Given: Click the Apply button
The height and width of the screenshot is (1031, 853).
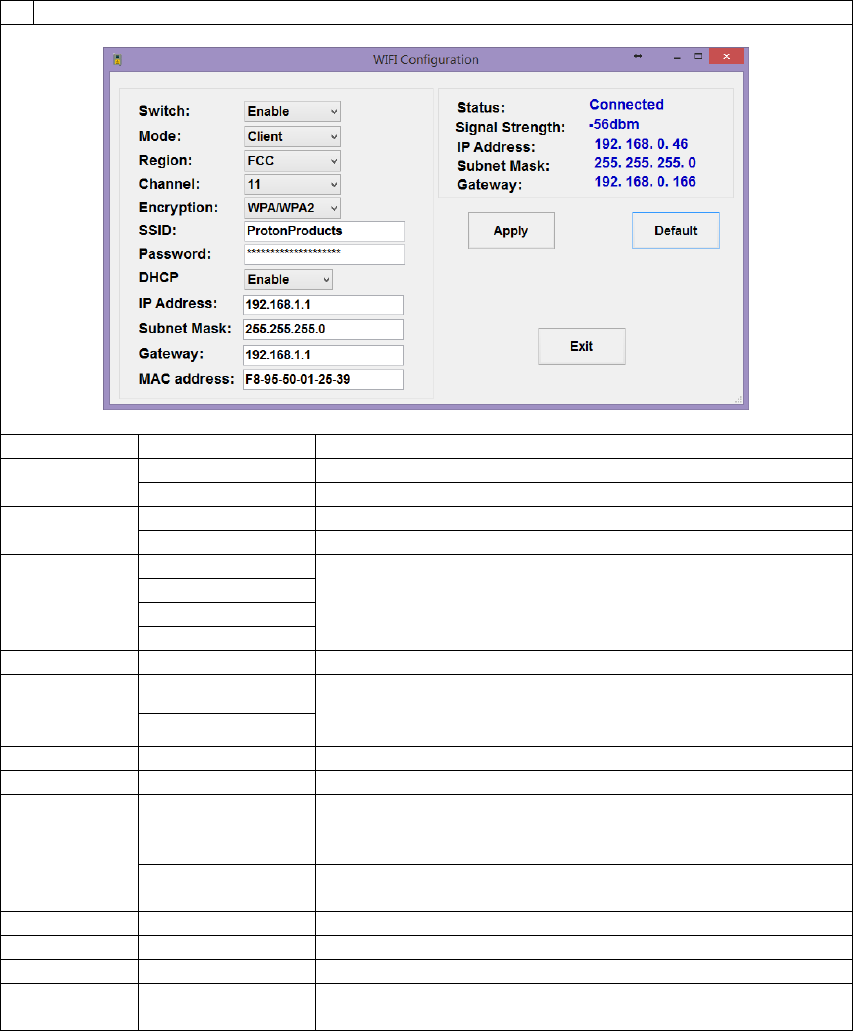Looking at the screenshot, I should [511, 231].
